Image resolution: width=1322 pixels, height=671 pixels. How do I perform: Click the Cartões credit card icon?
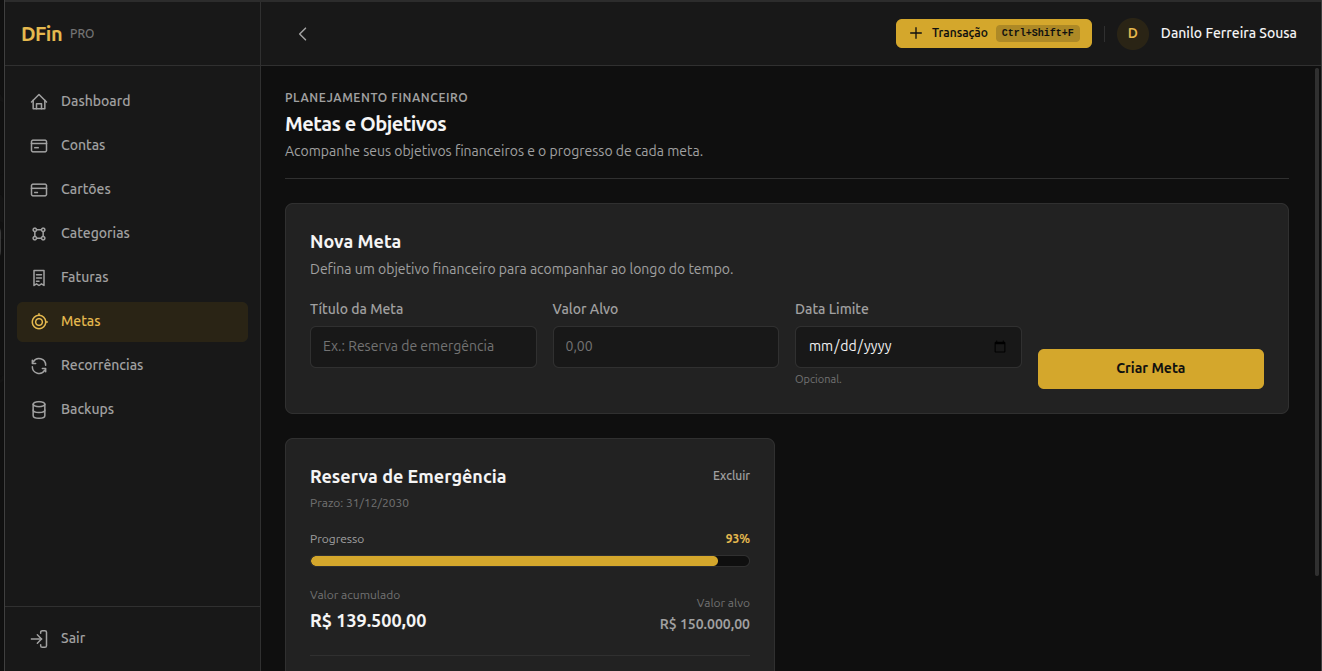(39, 189)
